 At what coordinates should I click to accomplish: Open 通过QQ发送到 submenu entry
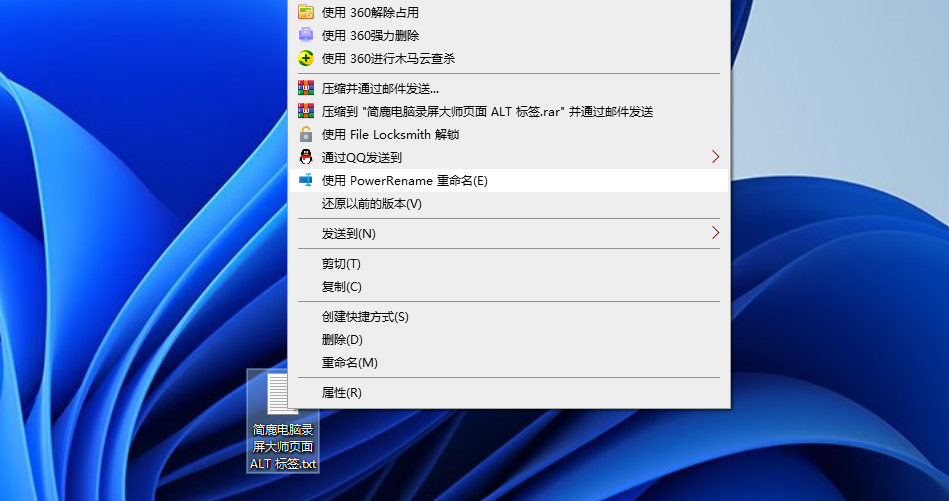pos(509,157)
